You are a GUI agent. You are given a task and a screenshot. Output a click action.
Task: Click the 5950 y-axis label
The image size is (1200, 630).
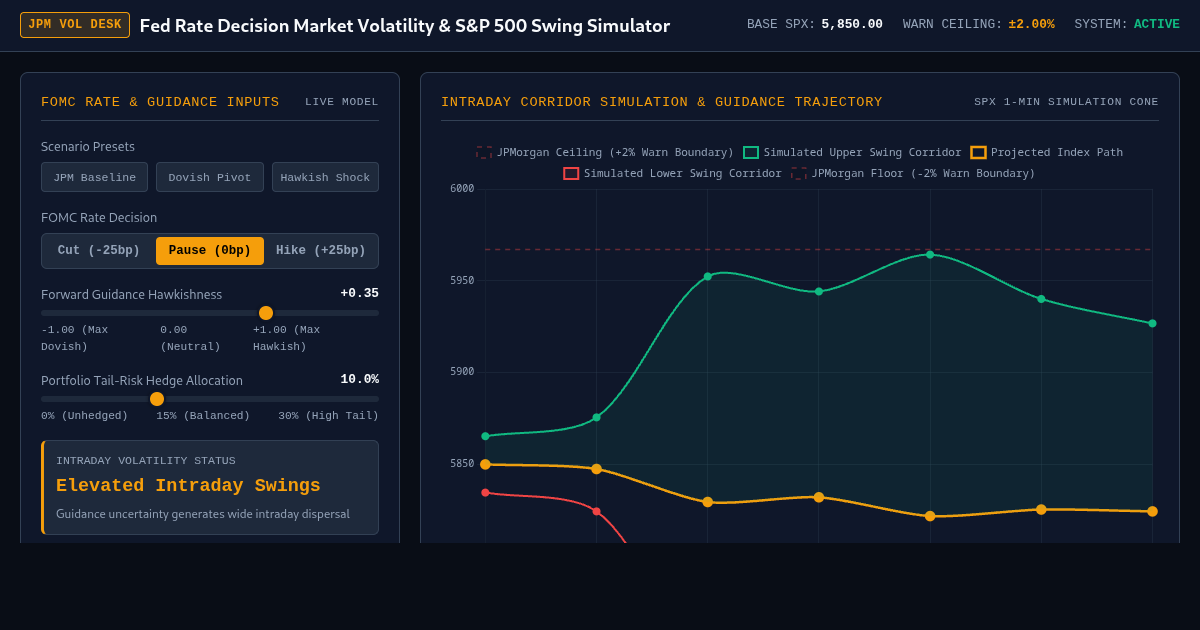(462, 281)
